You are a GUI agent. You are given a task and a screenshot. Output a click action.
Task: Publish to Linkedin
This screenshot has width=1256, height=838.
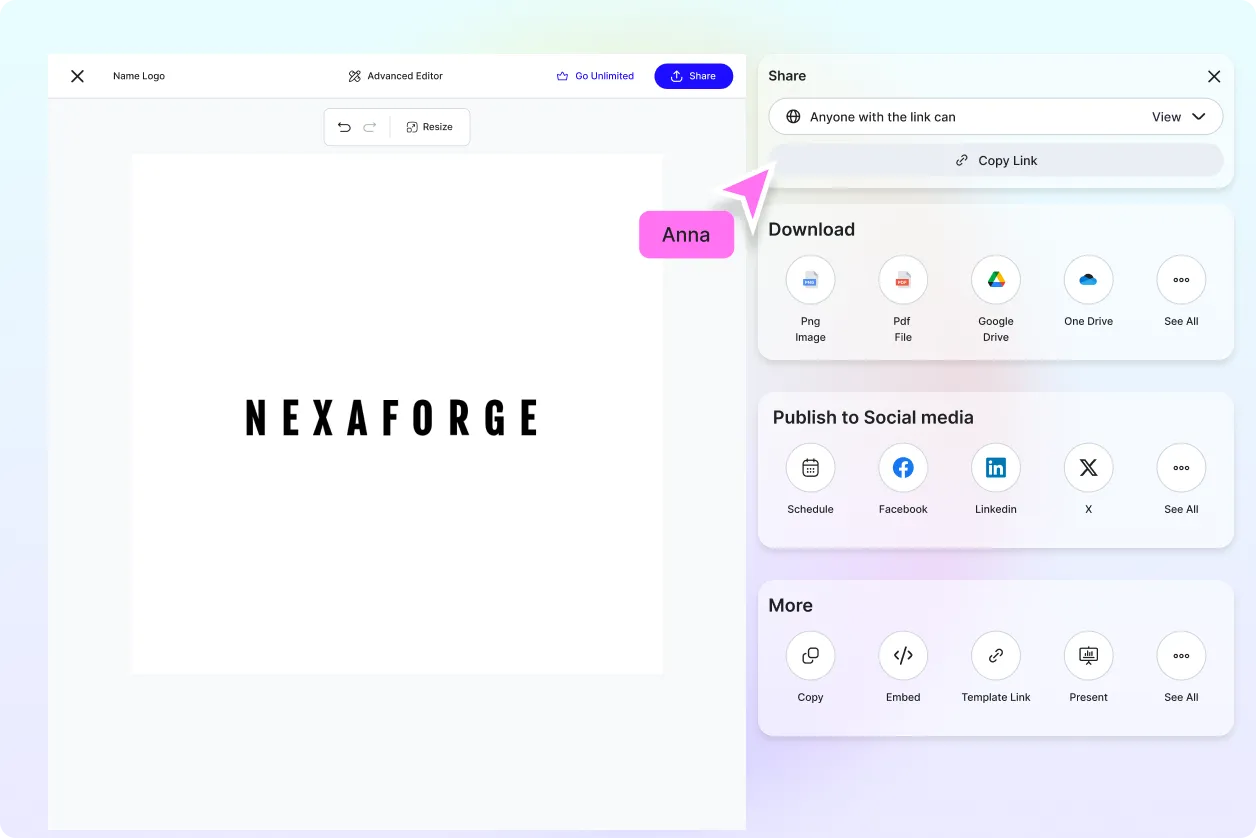tap(996, 468)
